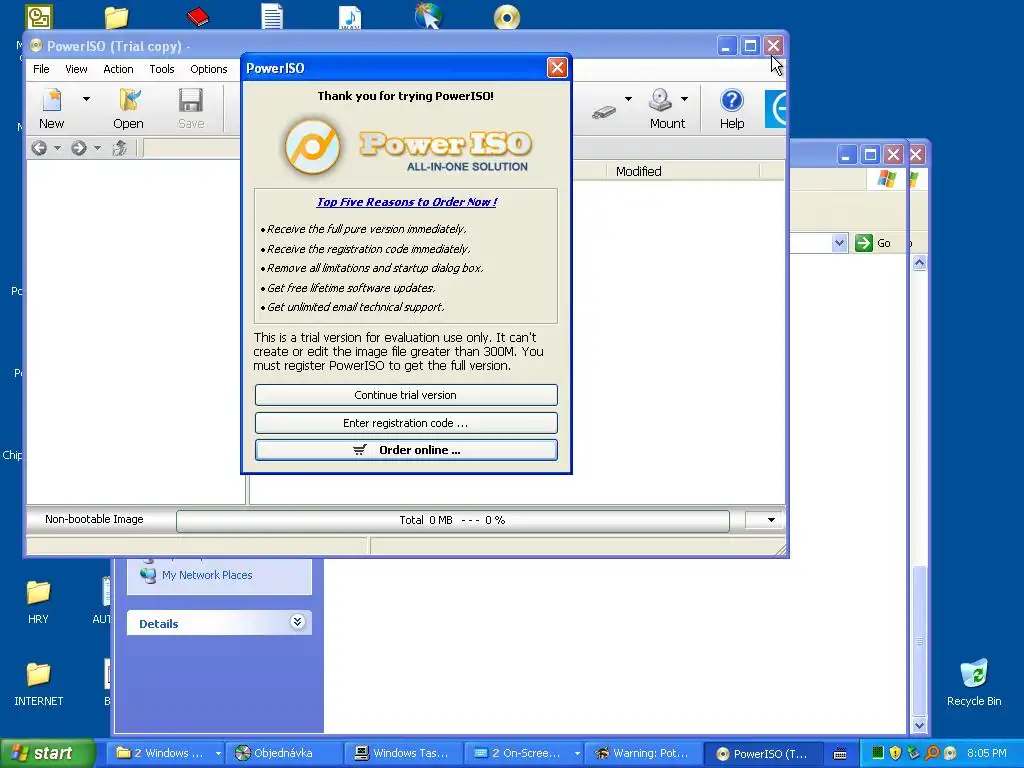This screenshot has height=768, width=1024.
Task: Click the USB drive toolbar icon
Action: pos(604,112)
